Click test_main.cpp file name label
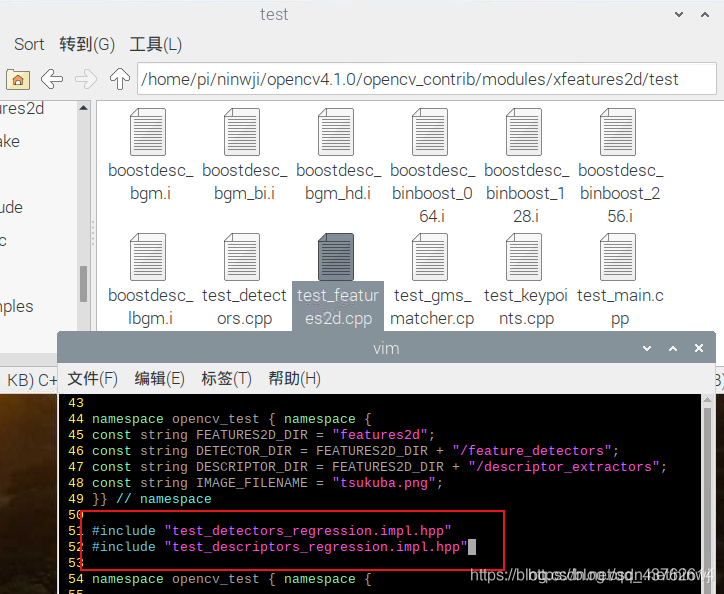 point(620,307)
